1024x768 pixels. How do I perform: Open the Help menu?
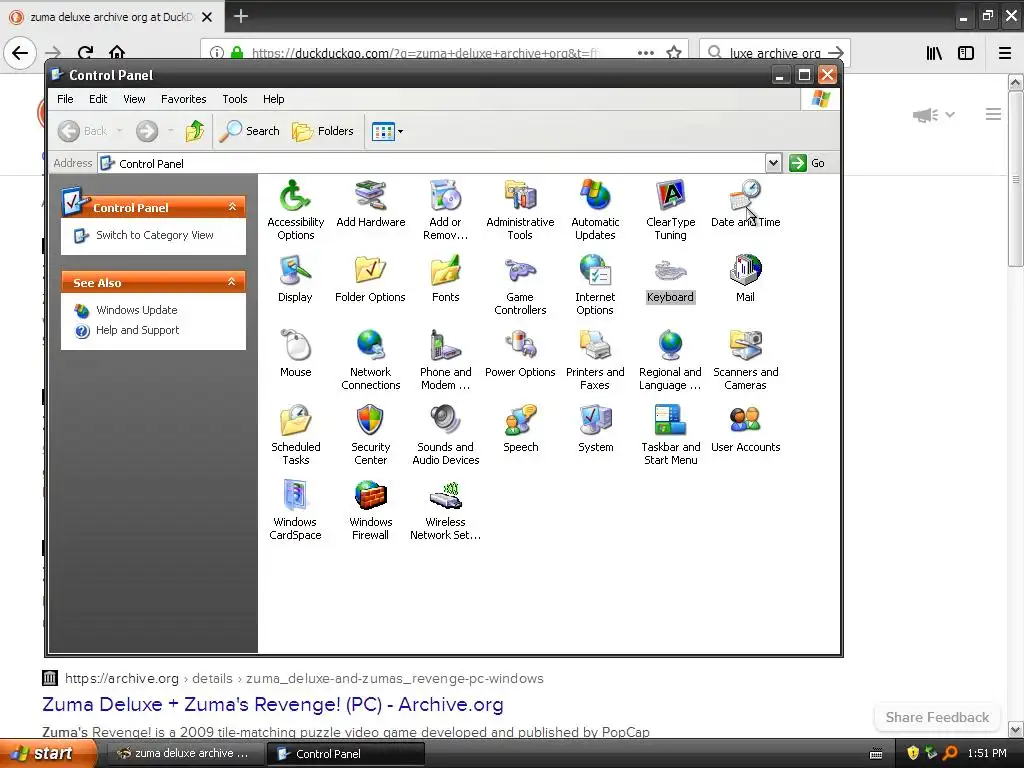[x=274, y=99]
